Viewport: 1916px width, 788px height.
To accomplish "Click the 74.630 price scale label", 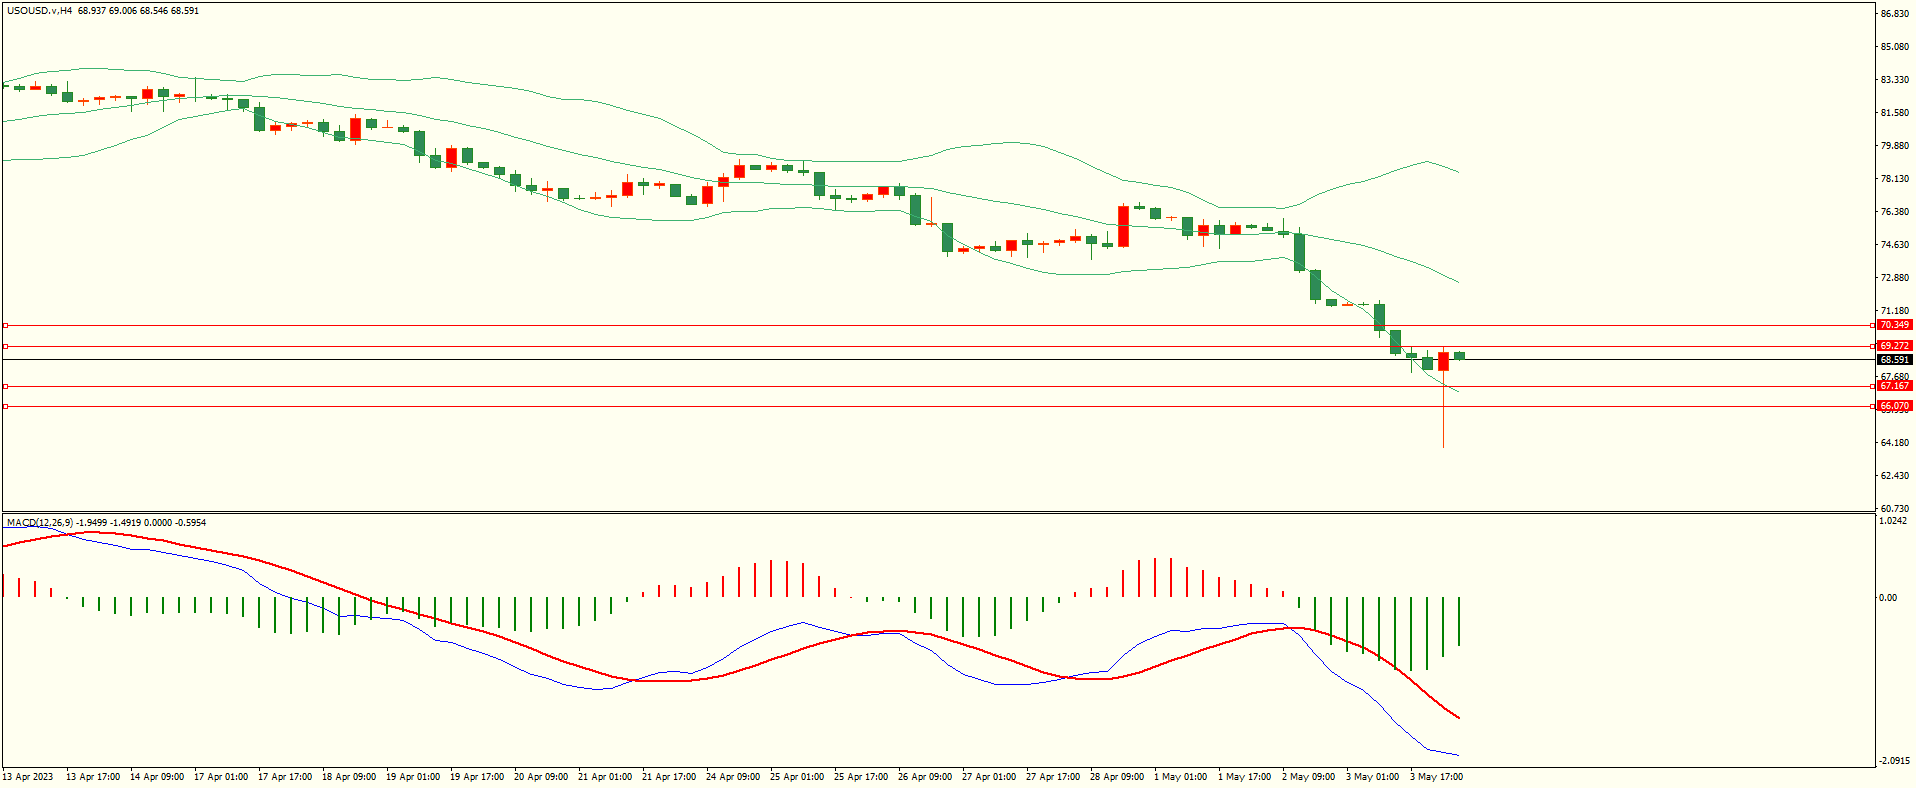I will coord(1895,245).
